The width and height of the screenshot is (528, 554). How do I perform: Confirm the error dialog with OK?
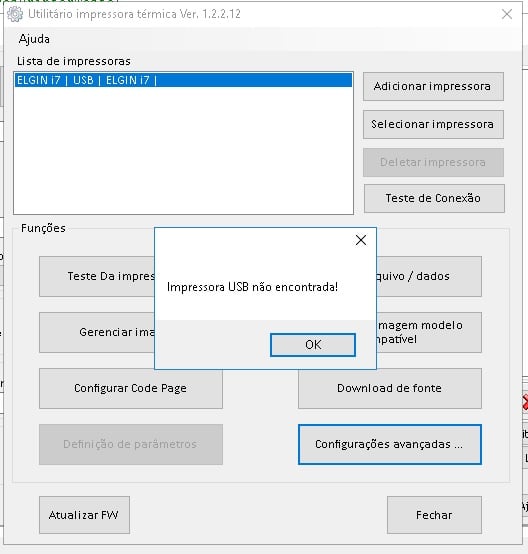coord(313,345)
